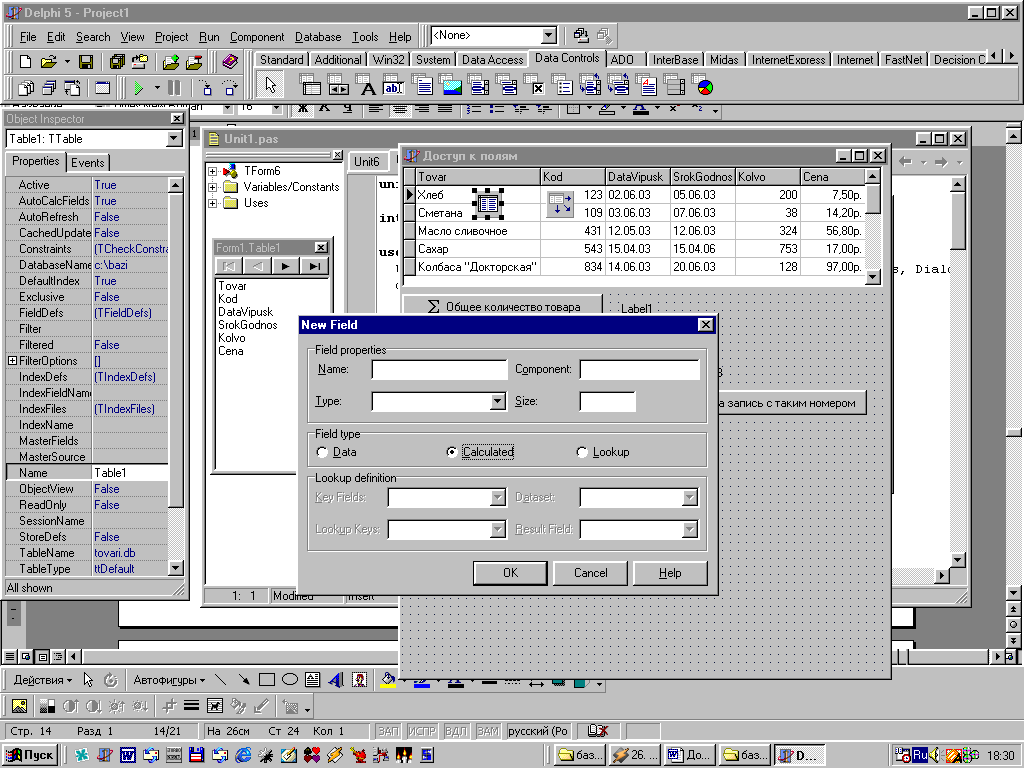Screen dimensions: 1024x768
Task: Open the Type dropdown in New Field
Action: [x=498, y=401]
